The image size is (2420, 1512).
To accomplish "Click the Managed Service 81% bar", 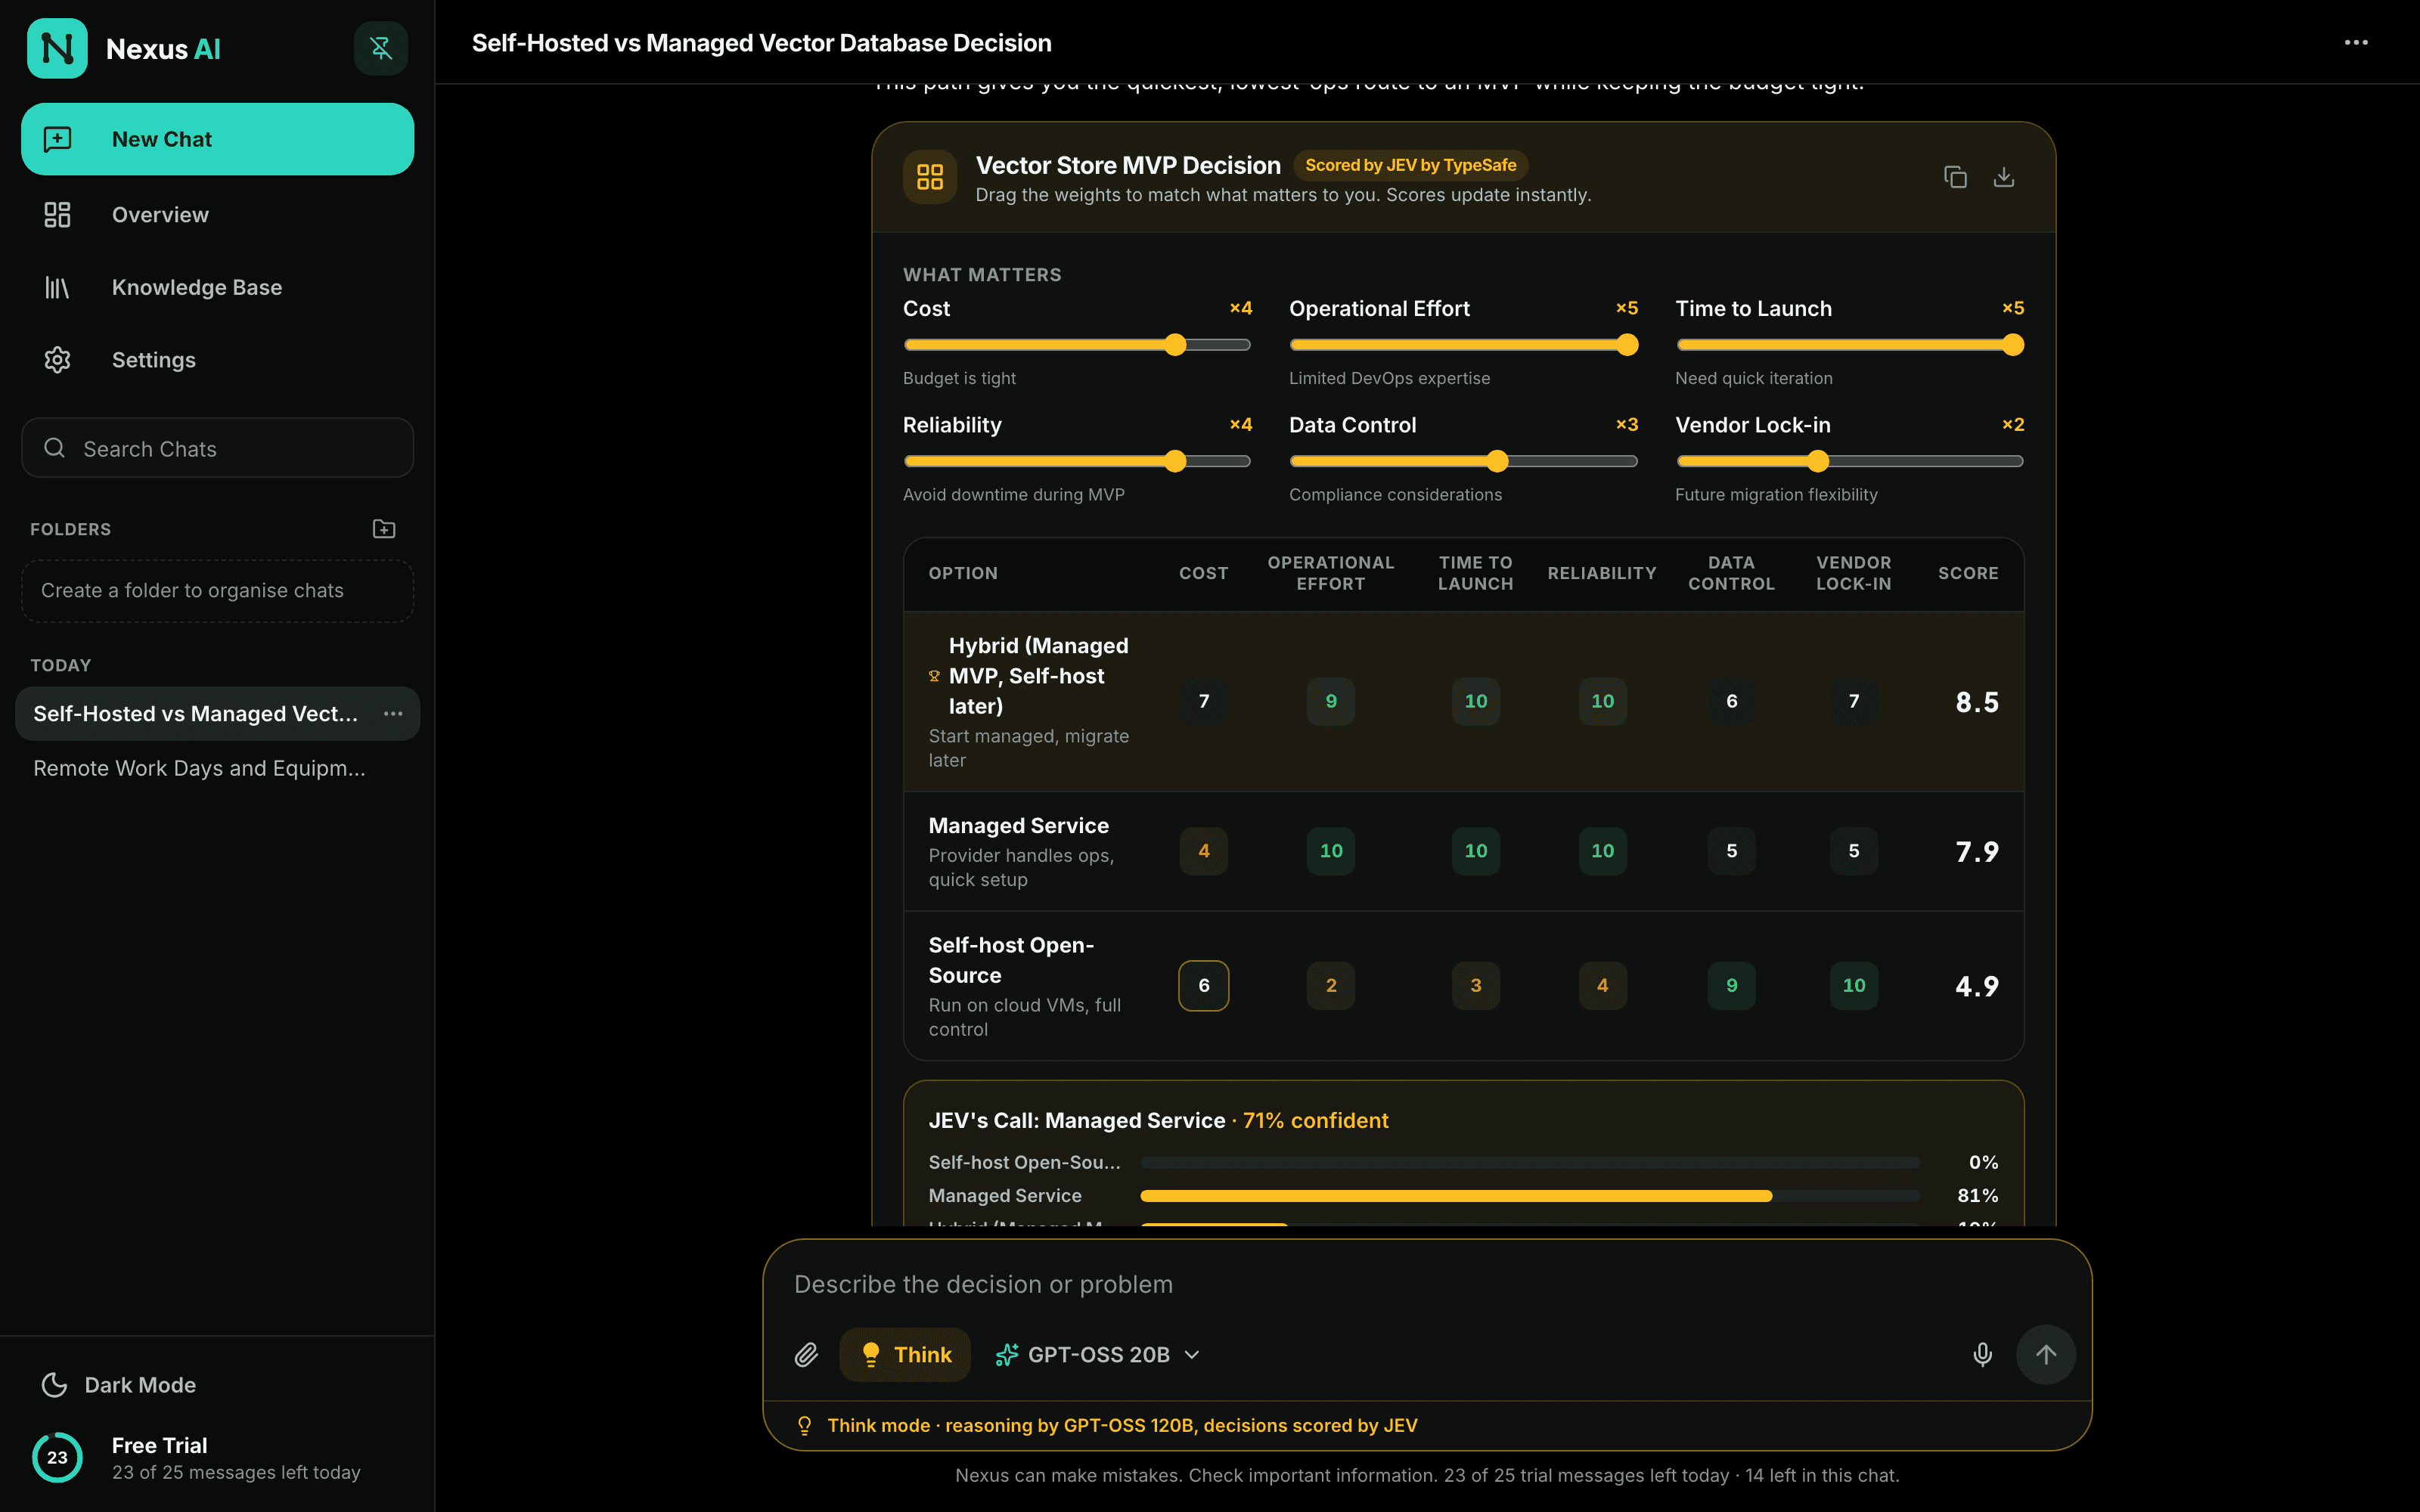I will pyautogui.click(x=1530, y=1196).
